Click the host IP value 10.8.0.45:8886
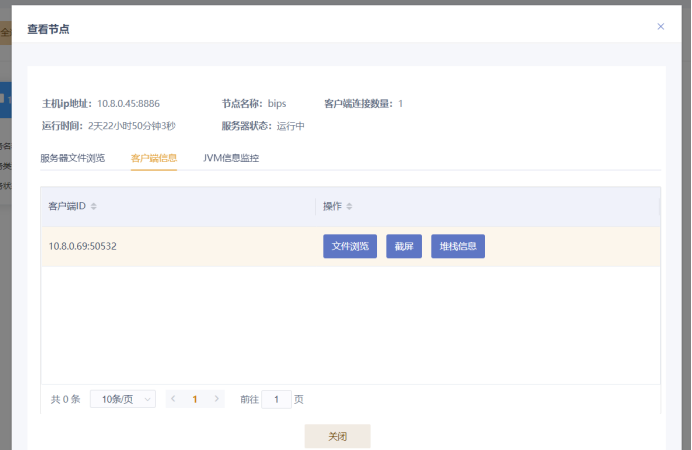 [x=128, y=103]
